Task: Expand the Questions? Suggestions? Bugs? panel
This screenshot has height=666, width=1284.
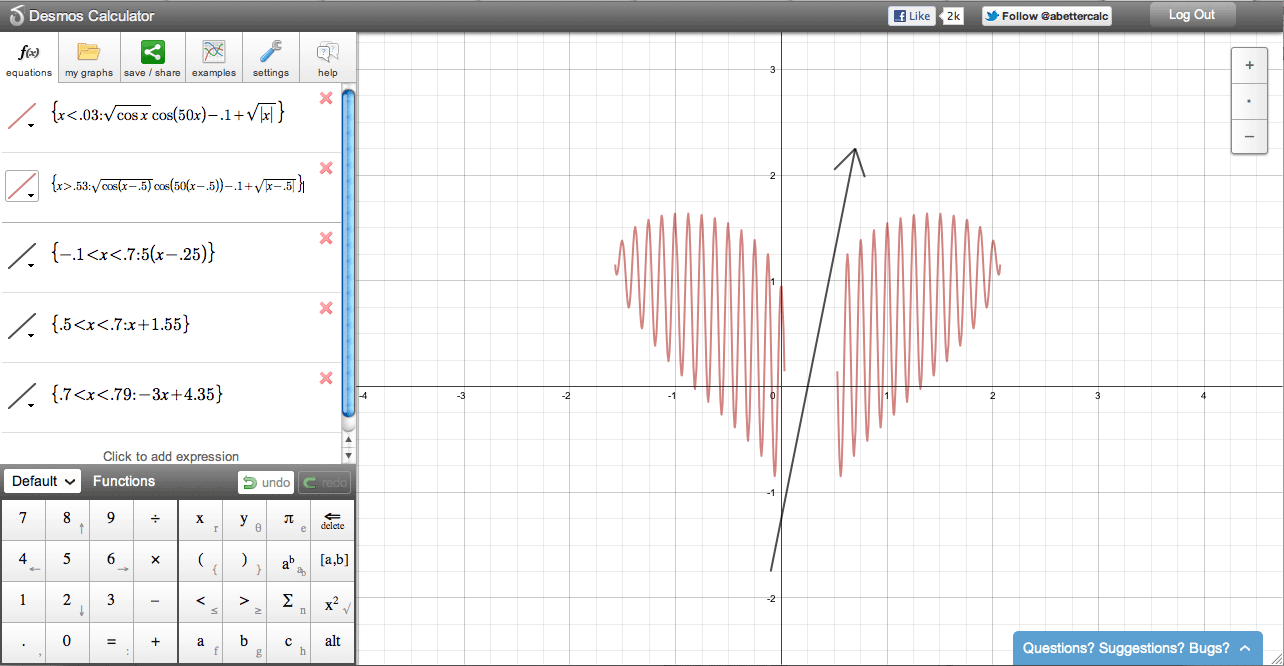Action: 1135,648
